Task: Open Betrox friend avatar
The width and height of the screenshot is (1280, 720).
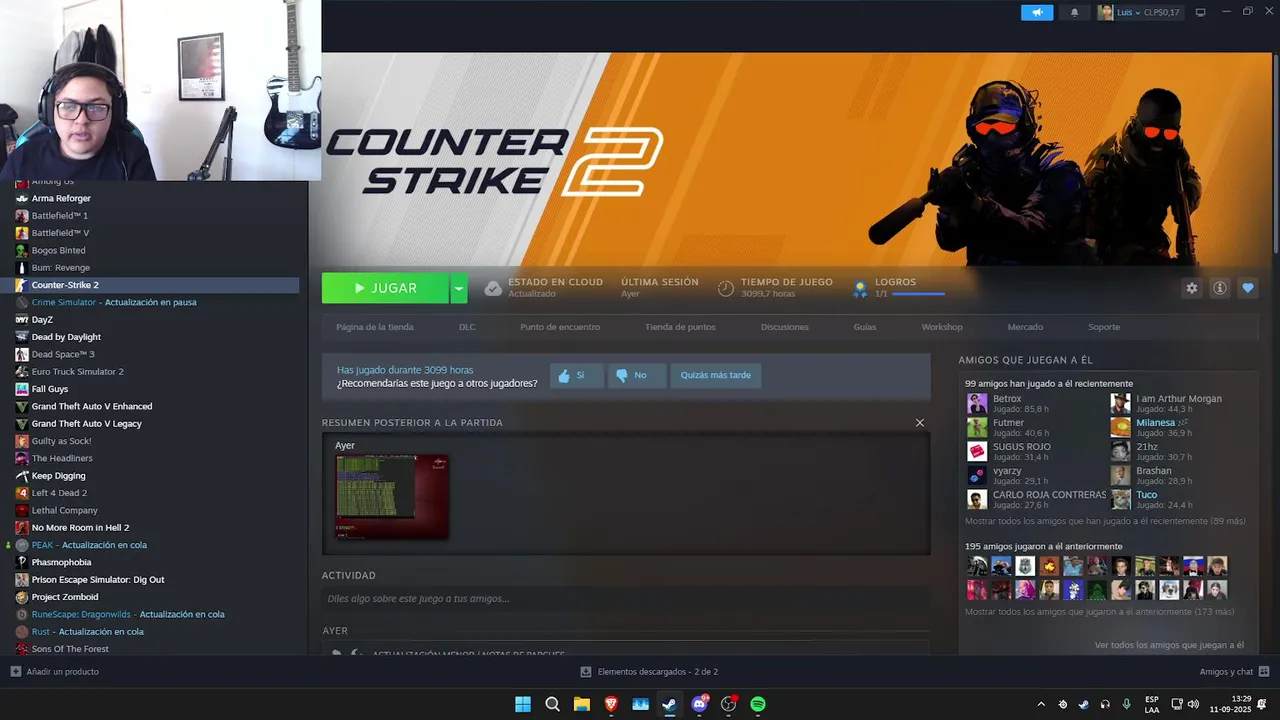Action: 977,403
